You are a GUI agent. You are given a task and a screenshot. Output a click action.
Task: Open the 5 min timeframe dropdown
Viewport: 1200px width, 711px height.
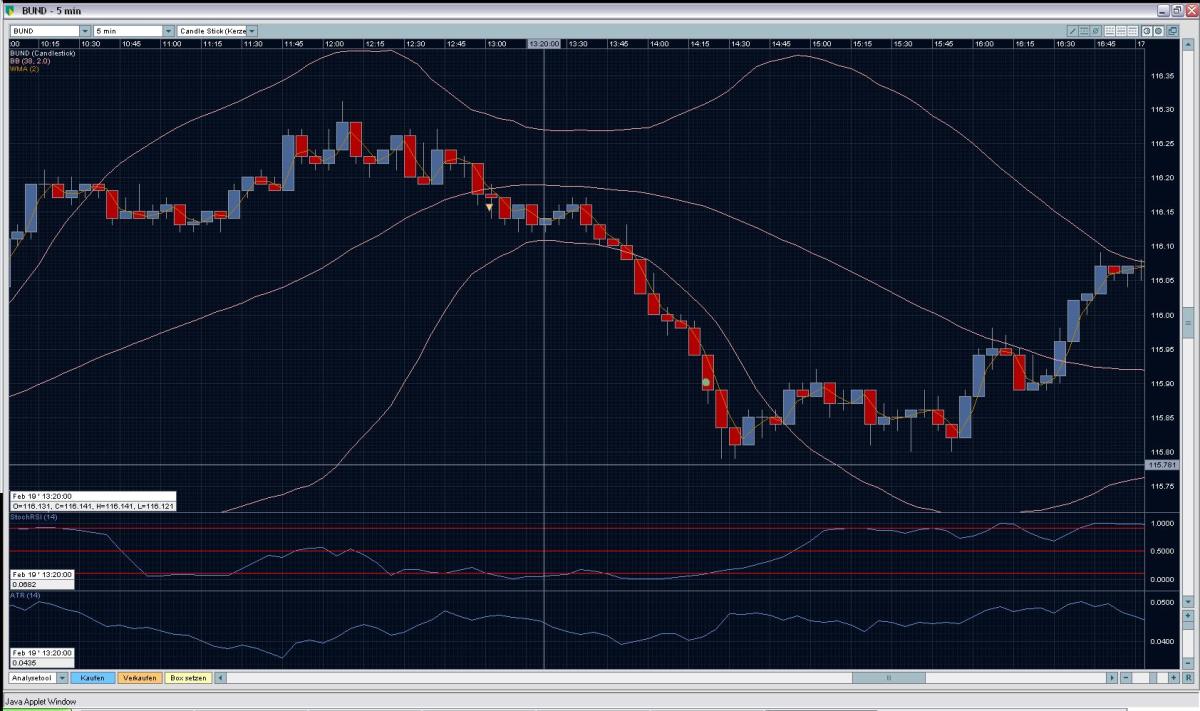168,31
